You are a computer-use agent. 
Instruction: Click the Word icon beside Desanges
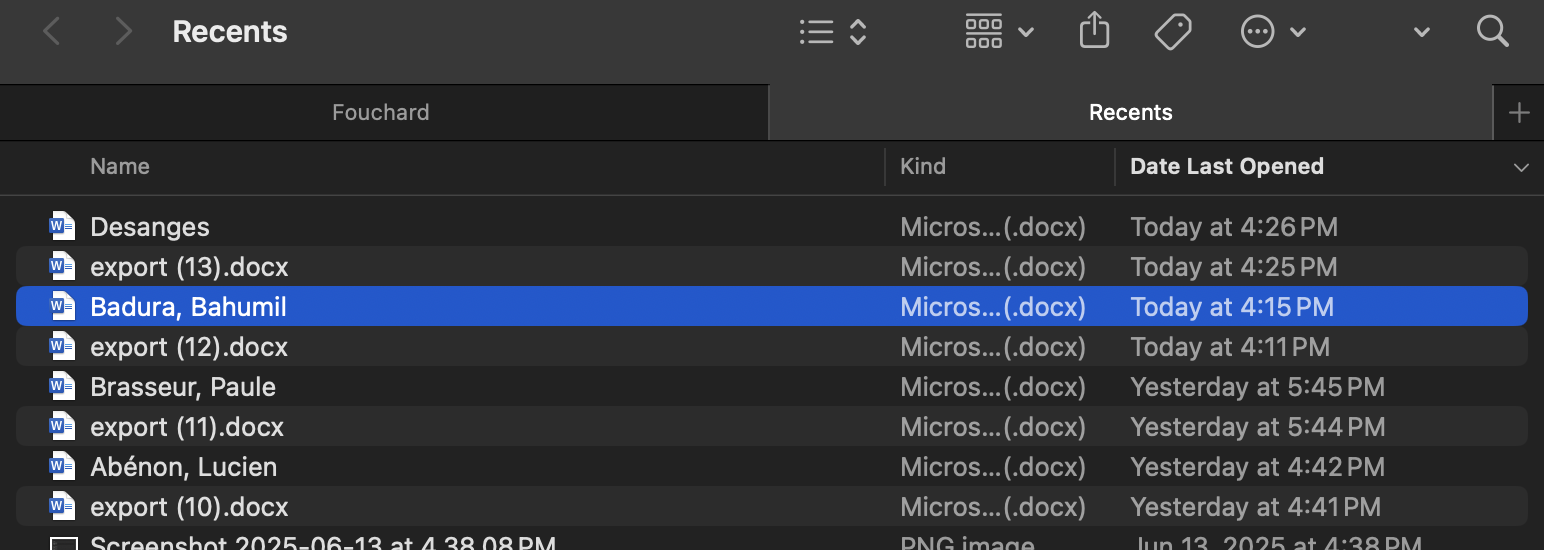62,227
